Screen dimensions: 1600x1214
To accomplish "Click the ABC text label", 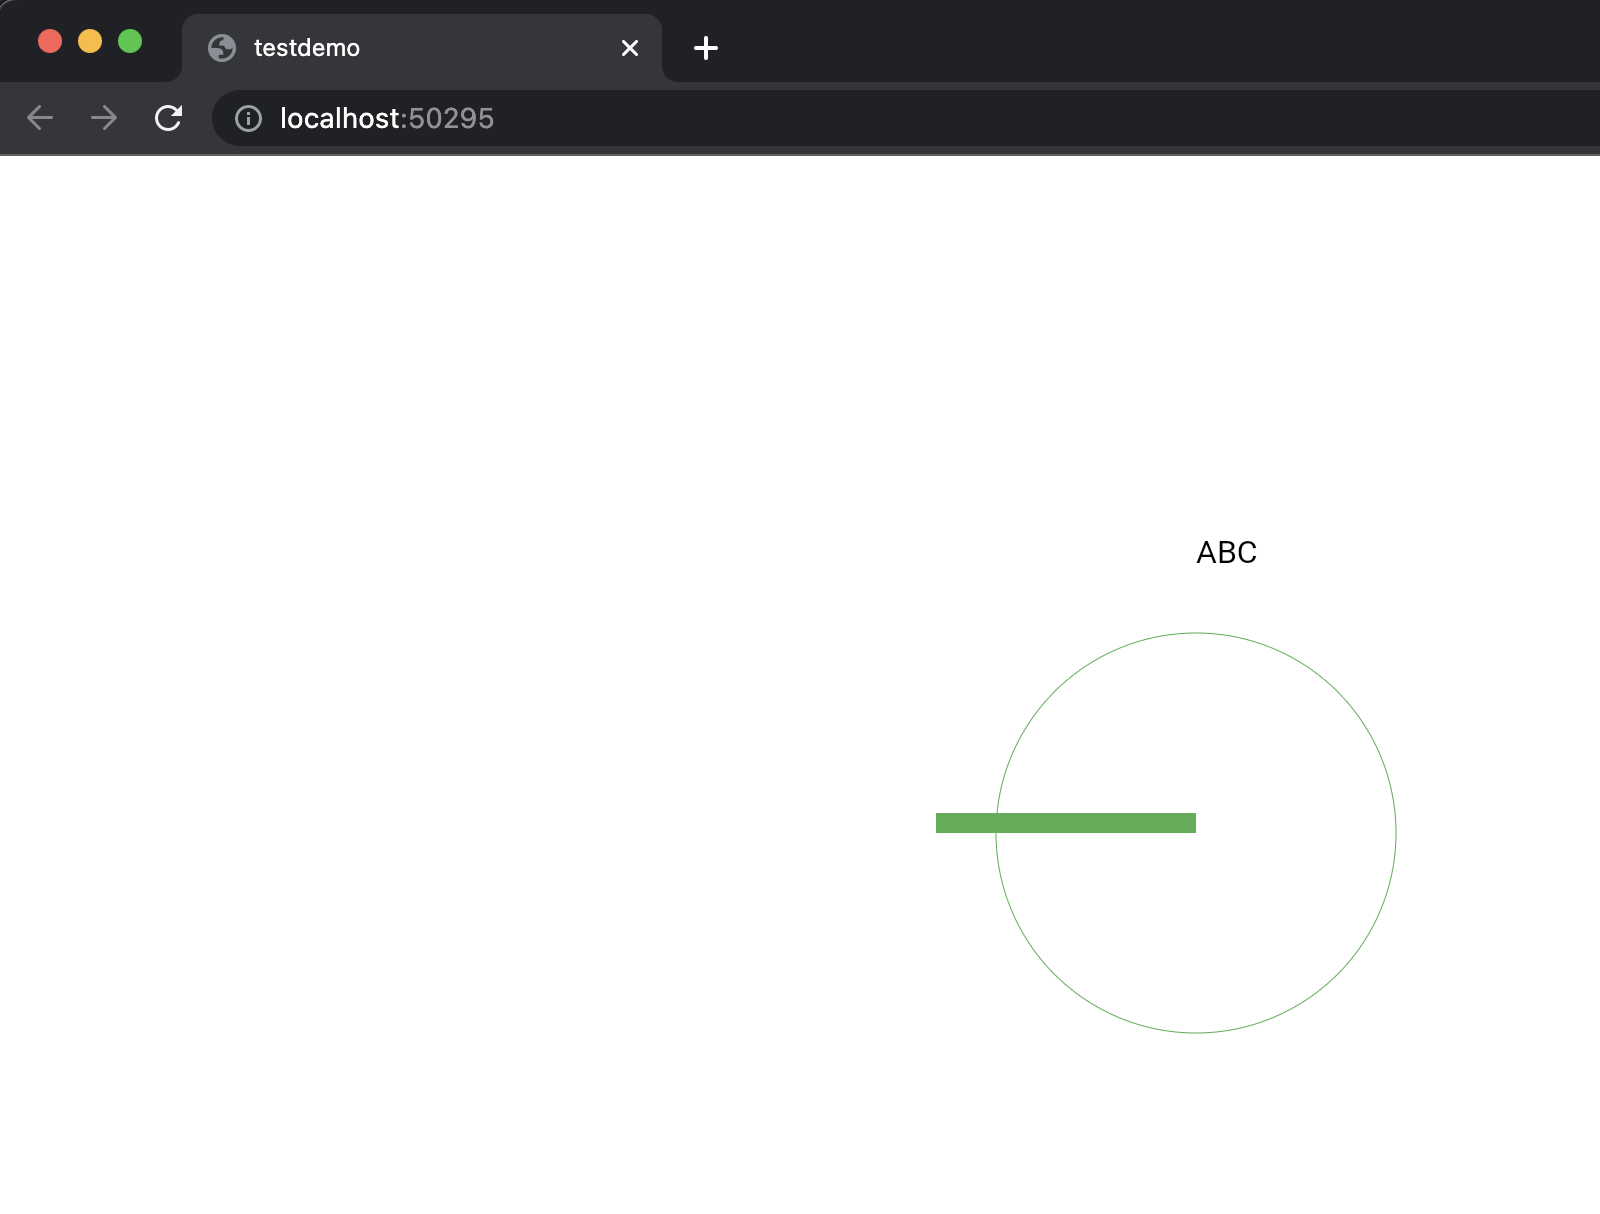I will click(1227, 552).
